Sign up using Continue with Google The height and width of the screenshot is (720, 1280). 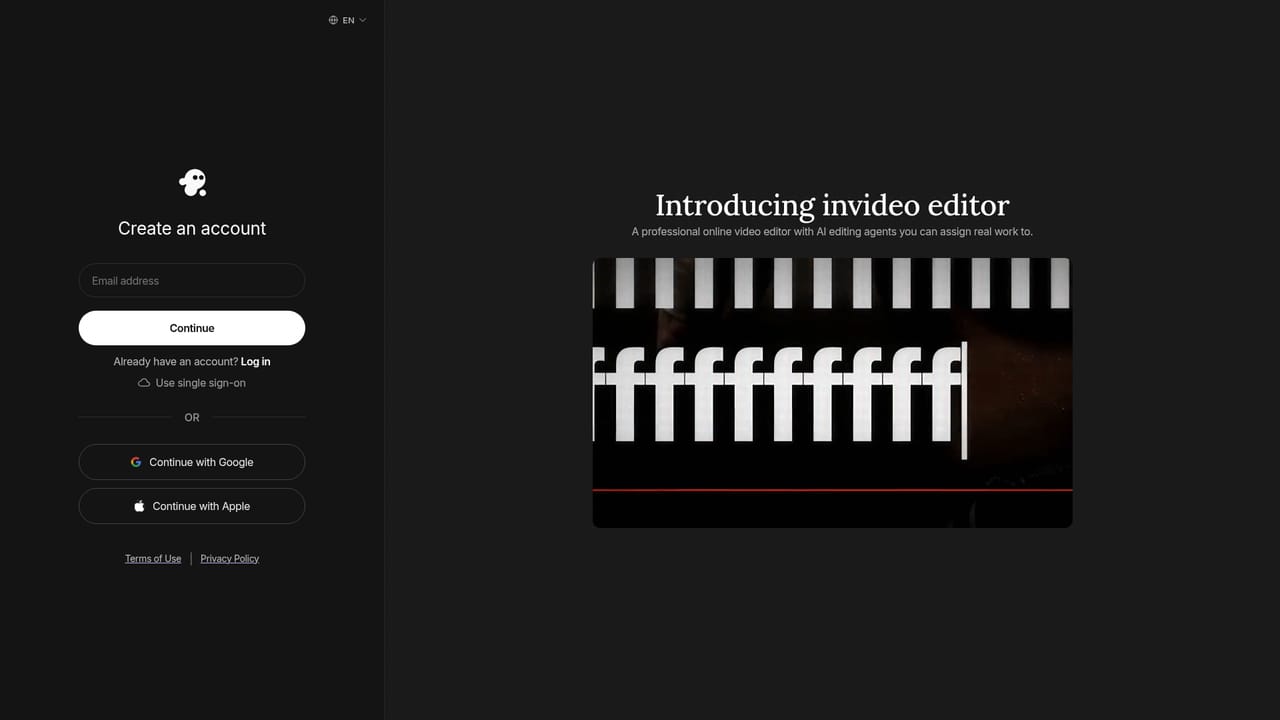tap(192, 462)
